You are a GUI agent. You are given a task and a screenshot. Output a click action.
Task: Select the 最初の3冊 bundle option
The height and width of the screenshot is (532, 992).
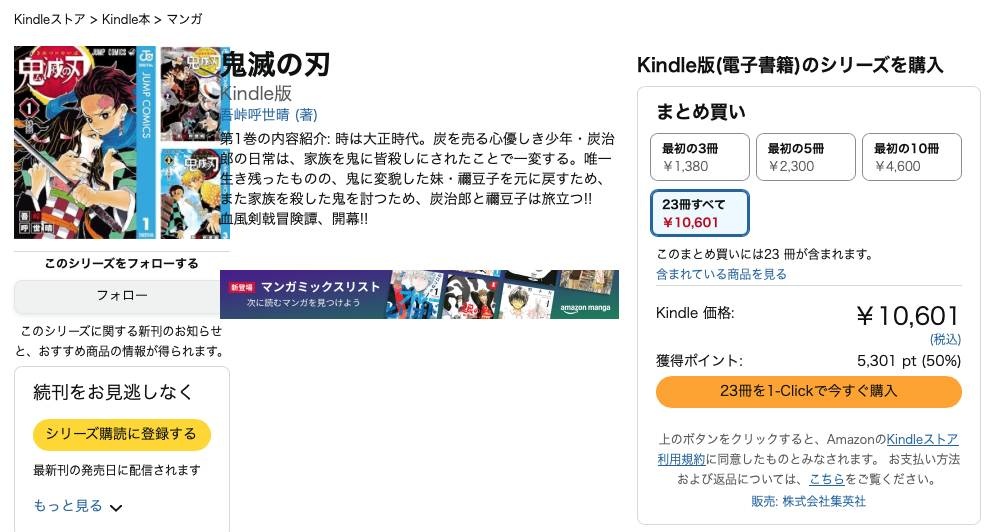[699, 157]
